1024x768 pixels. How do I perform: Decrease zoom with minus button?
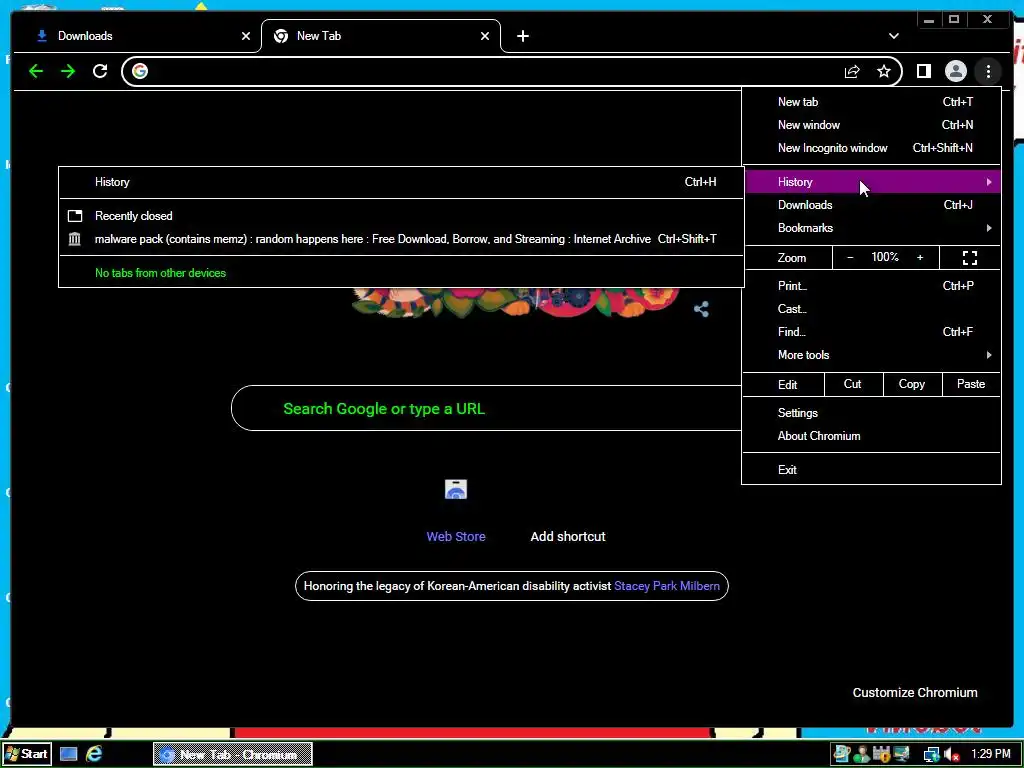[850, 258]
